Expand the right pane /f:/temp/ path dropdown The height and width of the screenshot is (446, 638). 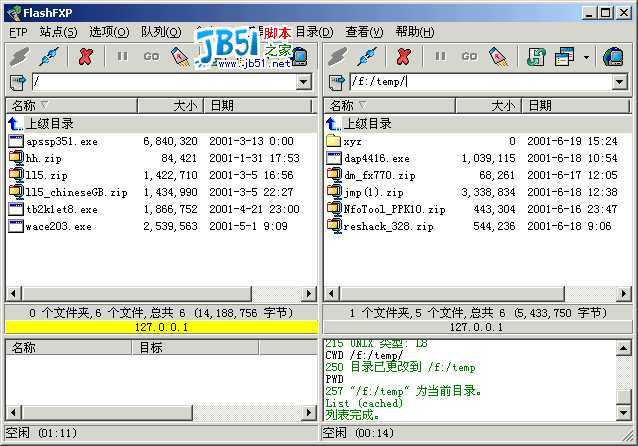pyautogui.click(x=619, y=82)
